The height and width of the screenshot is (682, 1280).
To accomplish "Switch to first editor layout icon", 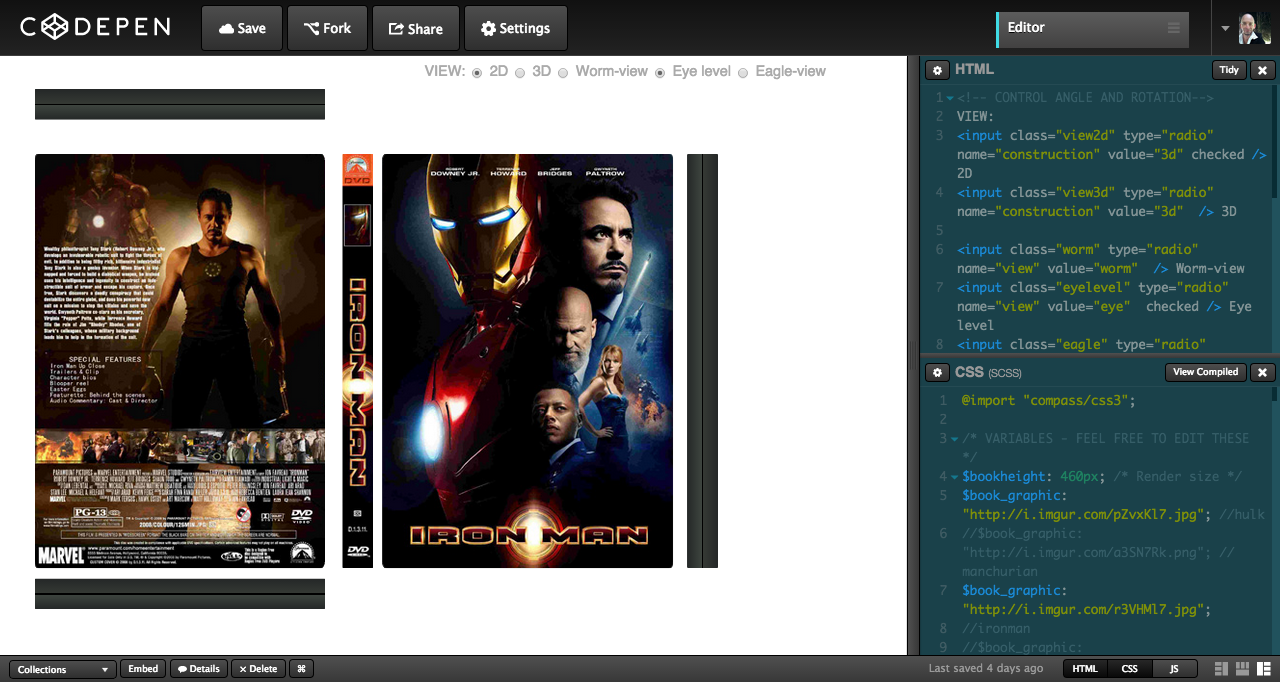I will [1221, 669].
